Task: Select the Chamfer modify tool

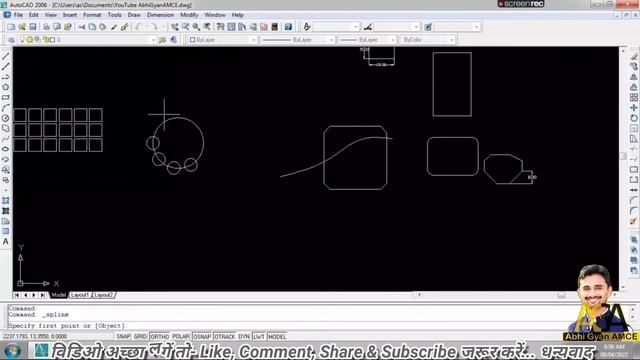Action: pyautogui.click(x=633, y=200)
